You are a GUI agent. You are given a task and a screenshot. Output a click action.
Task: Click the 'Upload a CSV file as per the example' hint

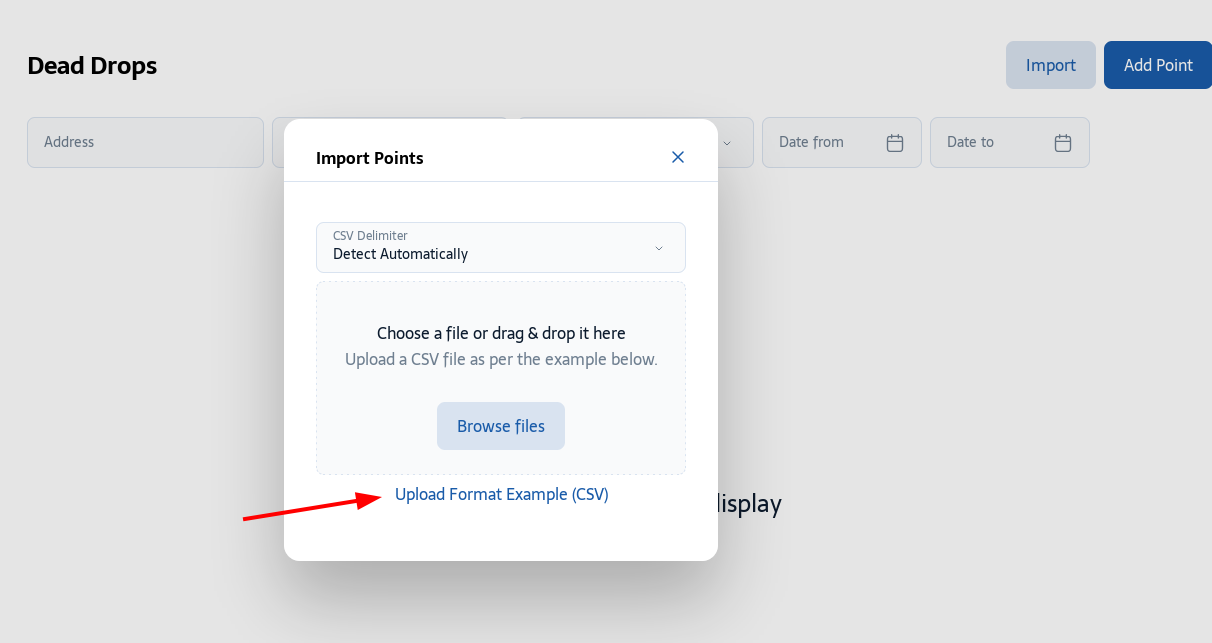[x=501, y=359]
